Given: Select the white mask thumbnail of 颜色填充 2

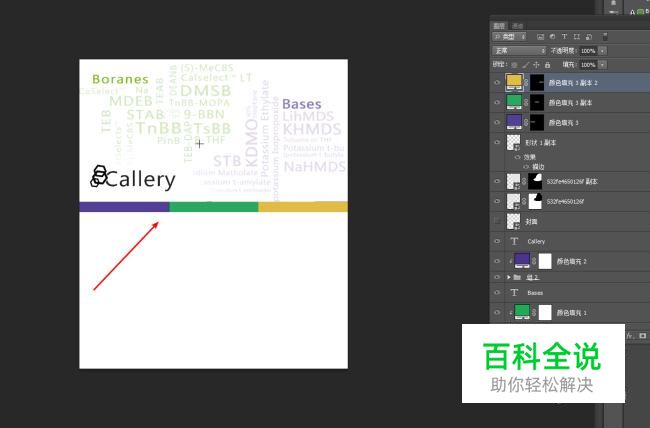Looking at the screenshot, I should pyautogui.click(x=545, y=261).
